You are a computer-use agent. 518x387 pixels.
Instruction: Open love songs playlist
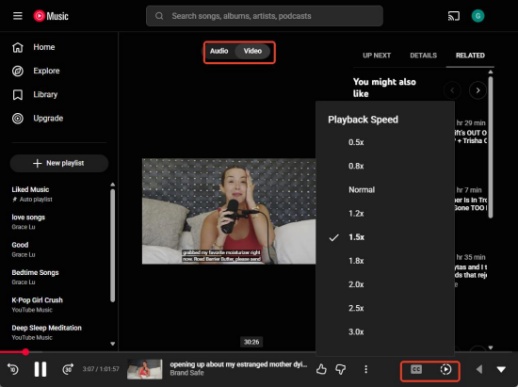tap(28, 222)
